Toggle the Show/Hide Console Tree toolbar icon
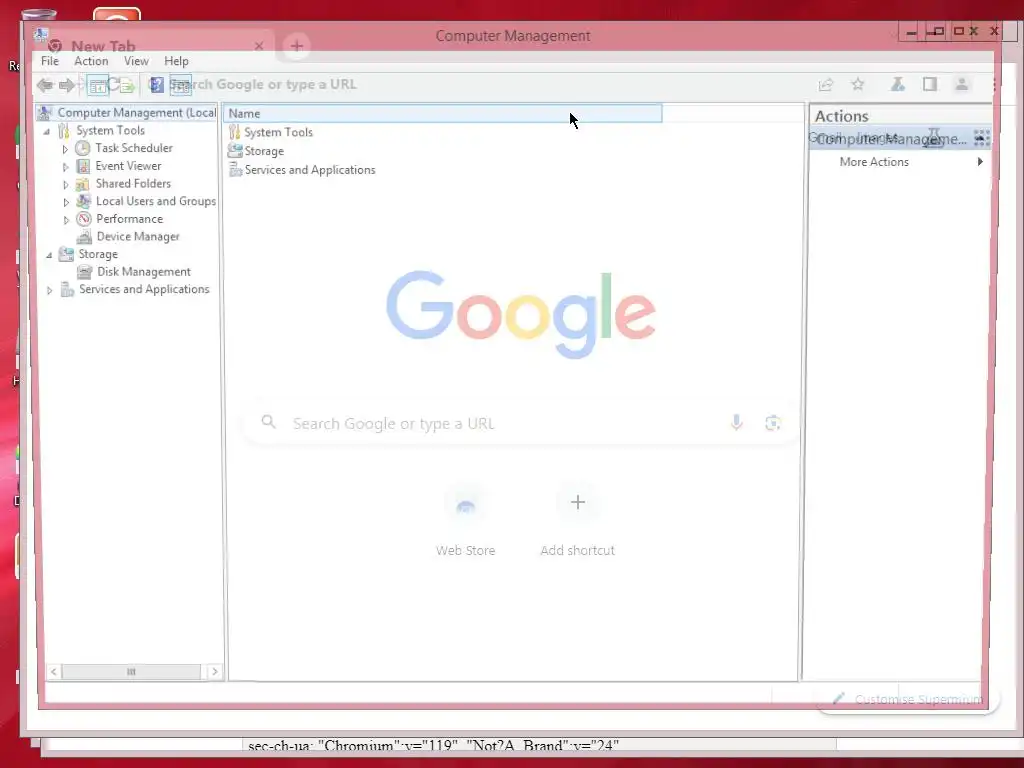 pos(98,85)
